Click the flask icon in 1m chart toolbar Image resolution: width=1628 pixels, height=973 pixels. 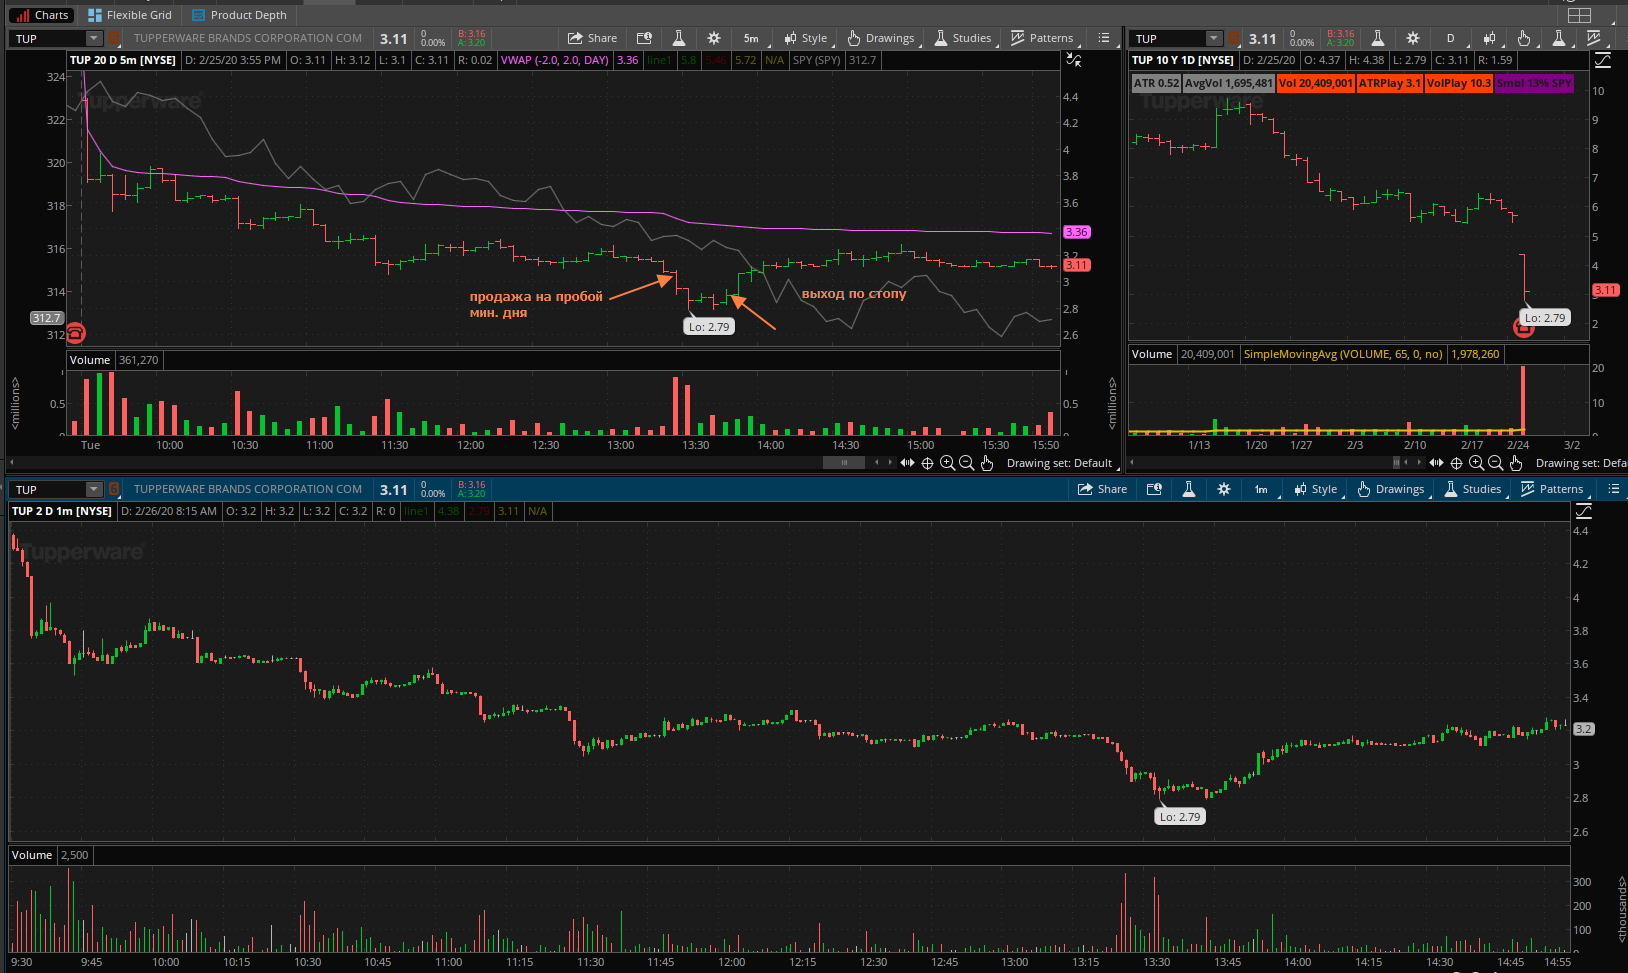1188,489
